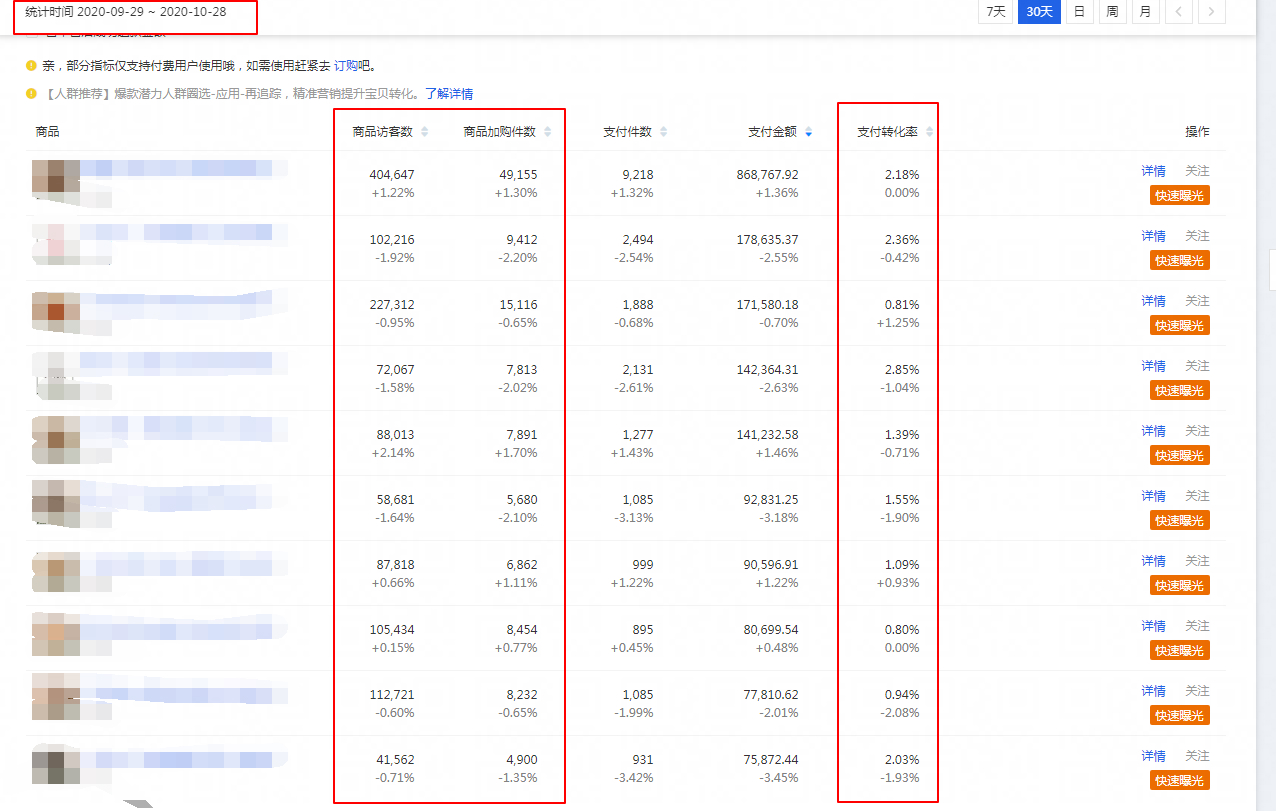Sort by 支付件数 column arrows

coord(664,132)
